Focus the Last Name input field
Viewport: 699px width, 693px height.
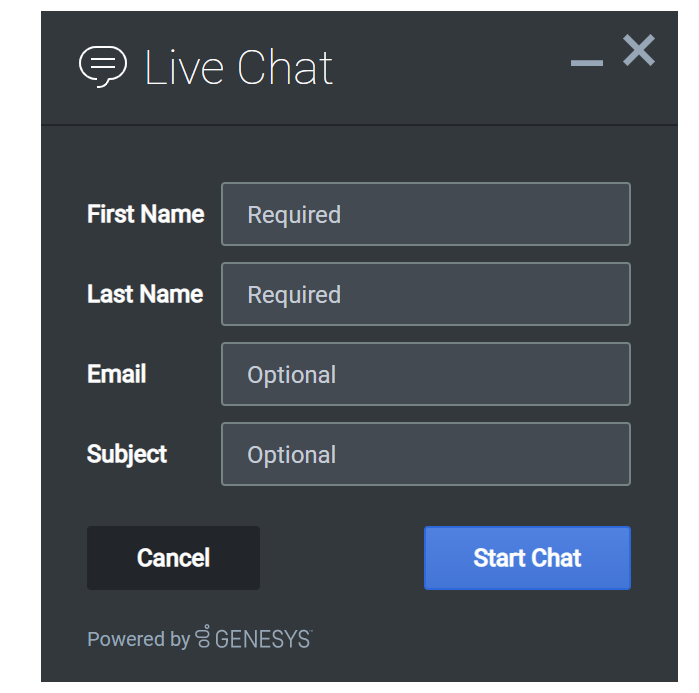click(x=426, y=294)
